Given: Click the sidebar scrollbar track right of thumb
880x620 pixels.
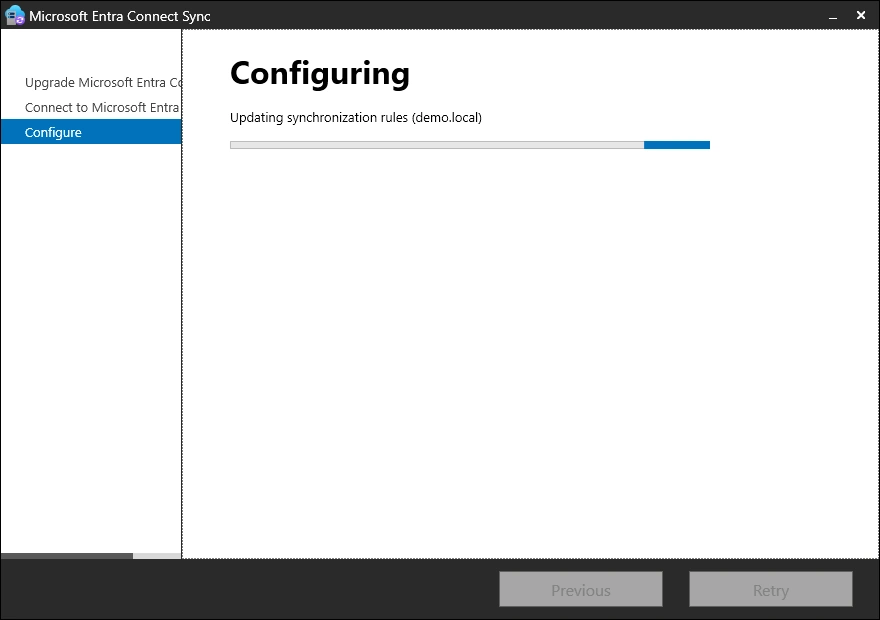Looking at the screenshot, I should (x=157, y=556).
